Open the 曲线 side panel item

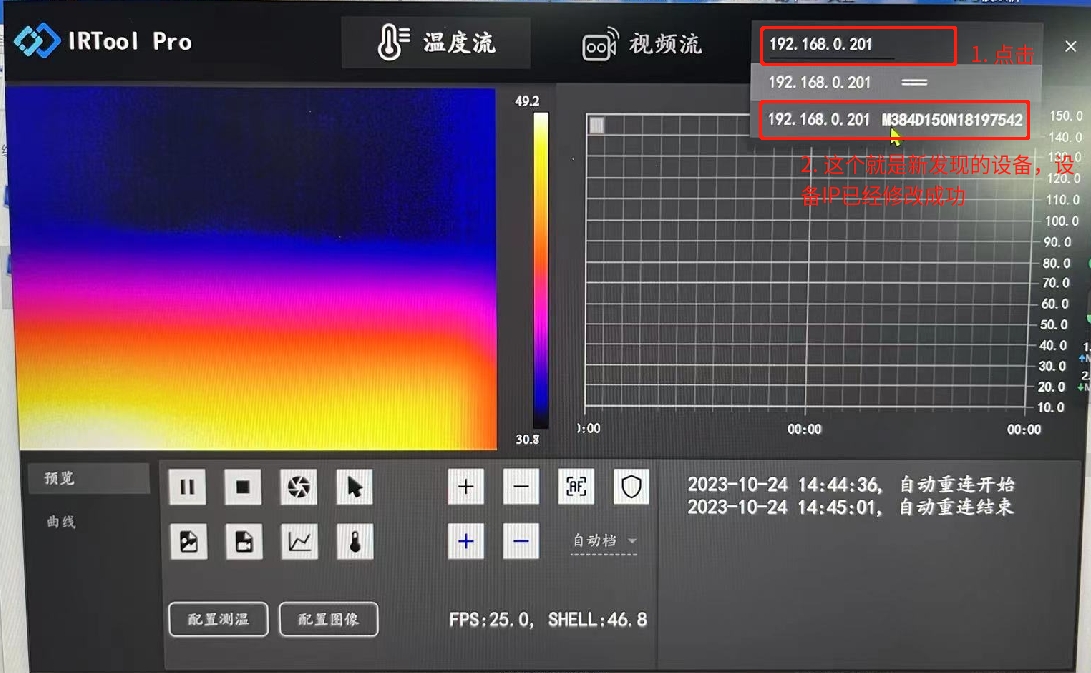[60, 522]
